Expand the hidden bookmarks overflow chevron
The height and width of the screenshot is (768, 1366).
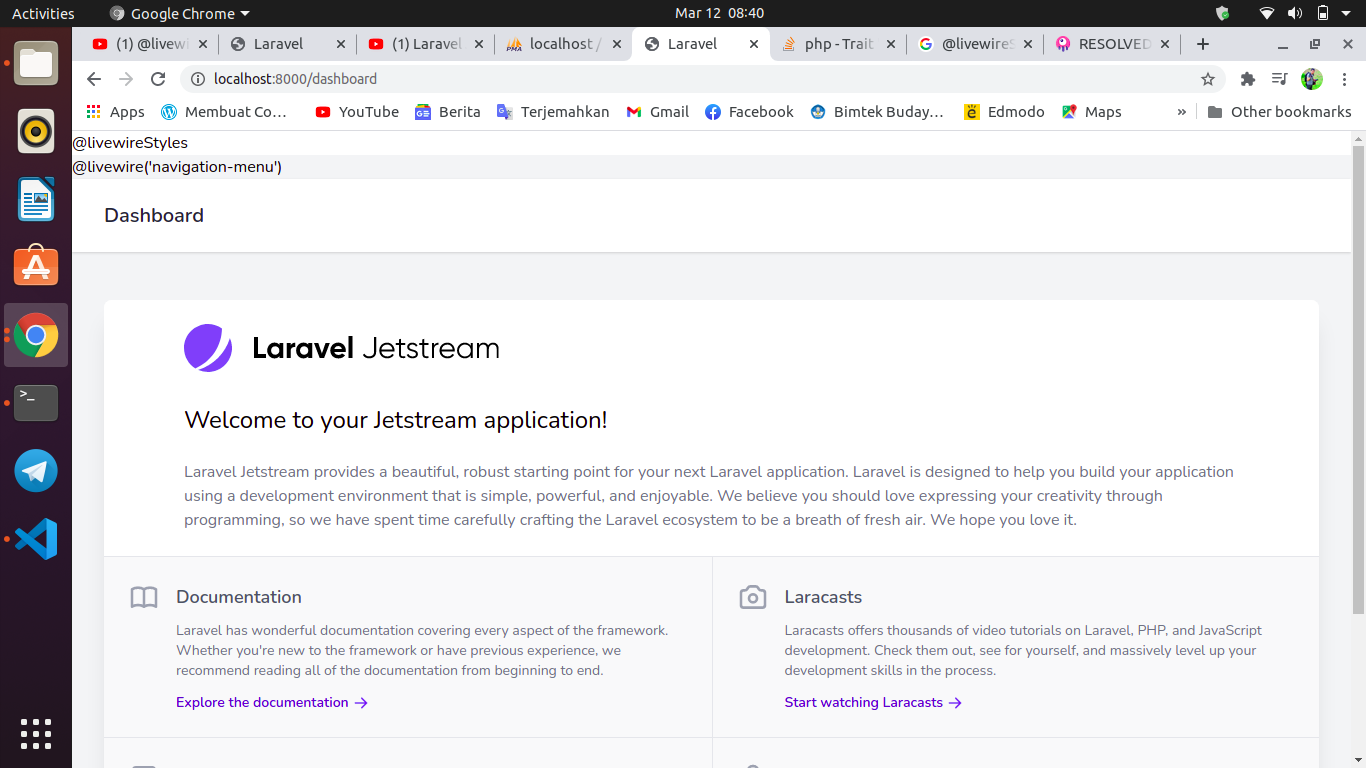[x=1182, y=112]
